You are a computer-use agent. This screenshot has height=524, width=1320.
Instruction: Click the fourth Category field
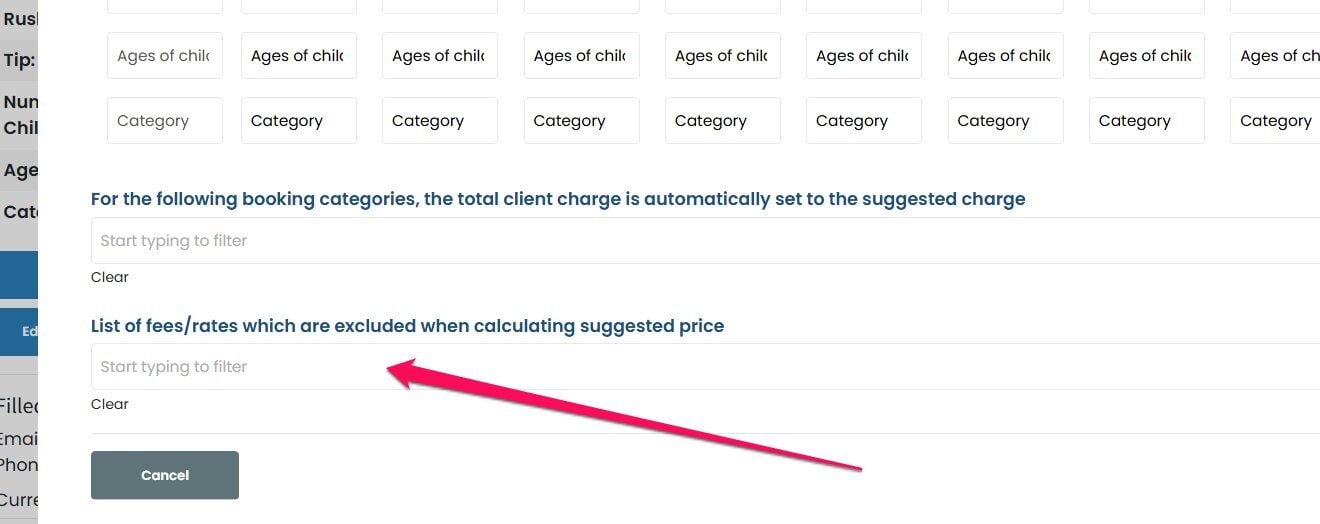pyautogui.click(x=581, y=121)
